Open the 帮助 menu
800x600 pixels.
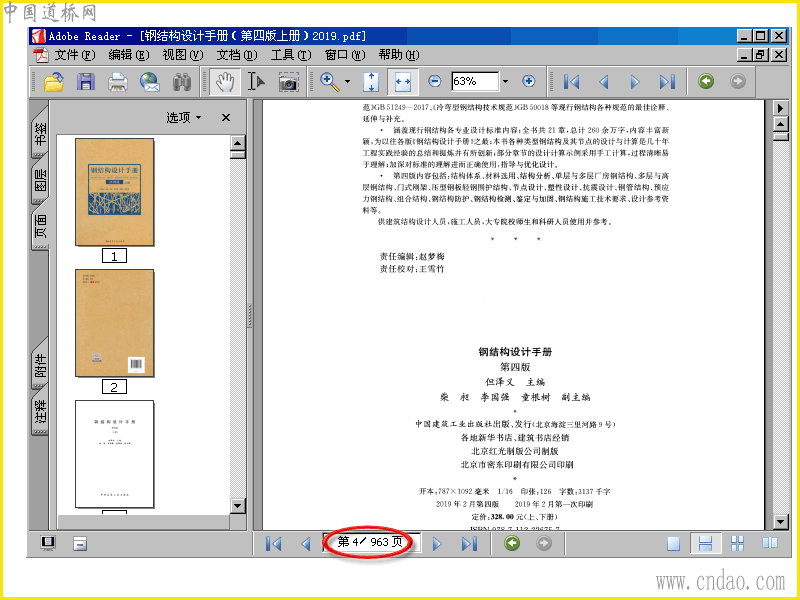(x=399, y=55)
